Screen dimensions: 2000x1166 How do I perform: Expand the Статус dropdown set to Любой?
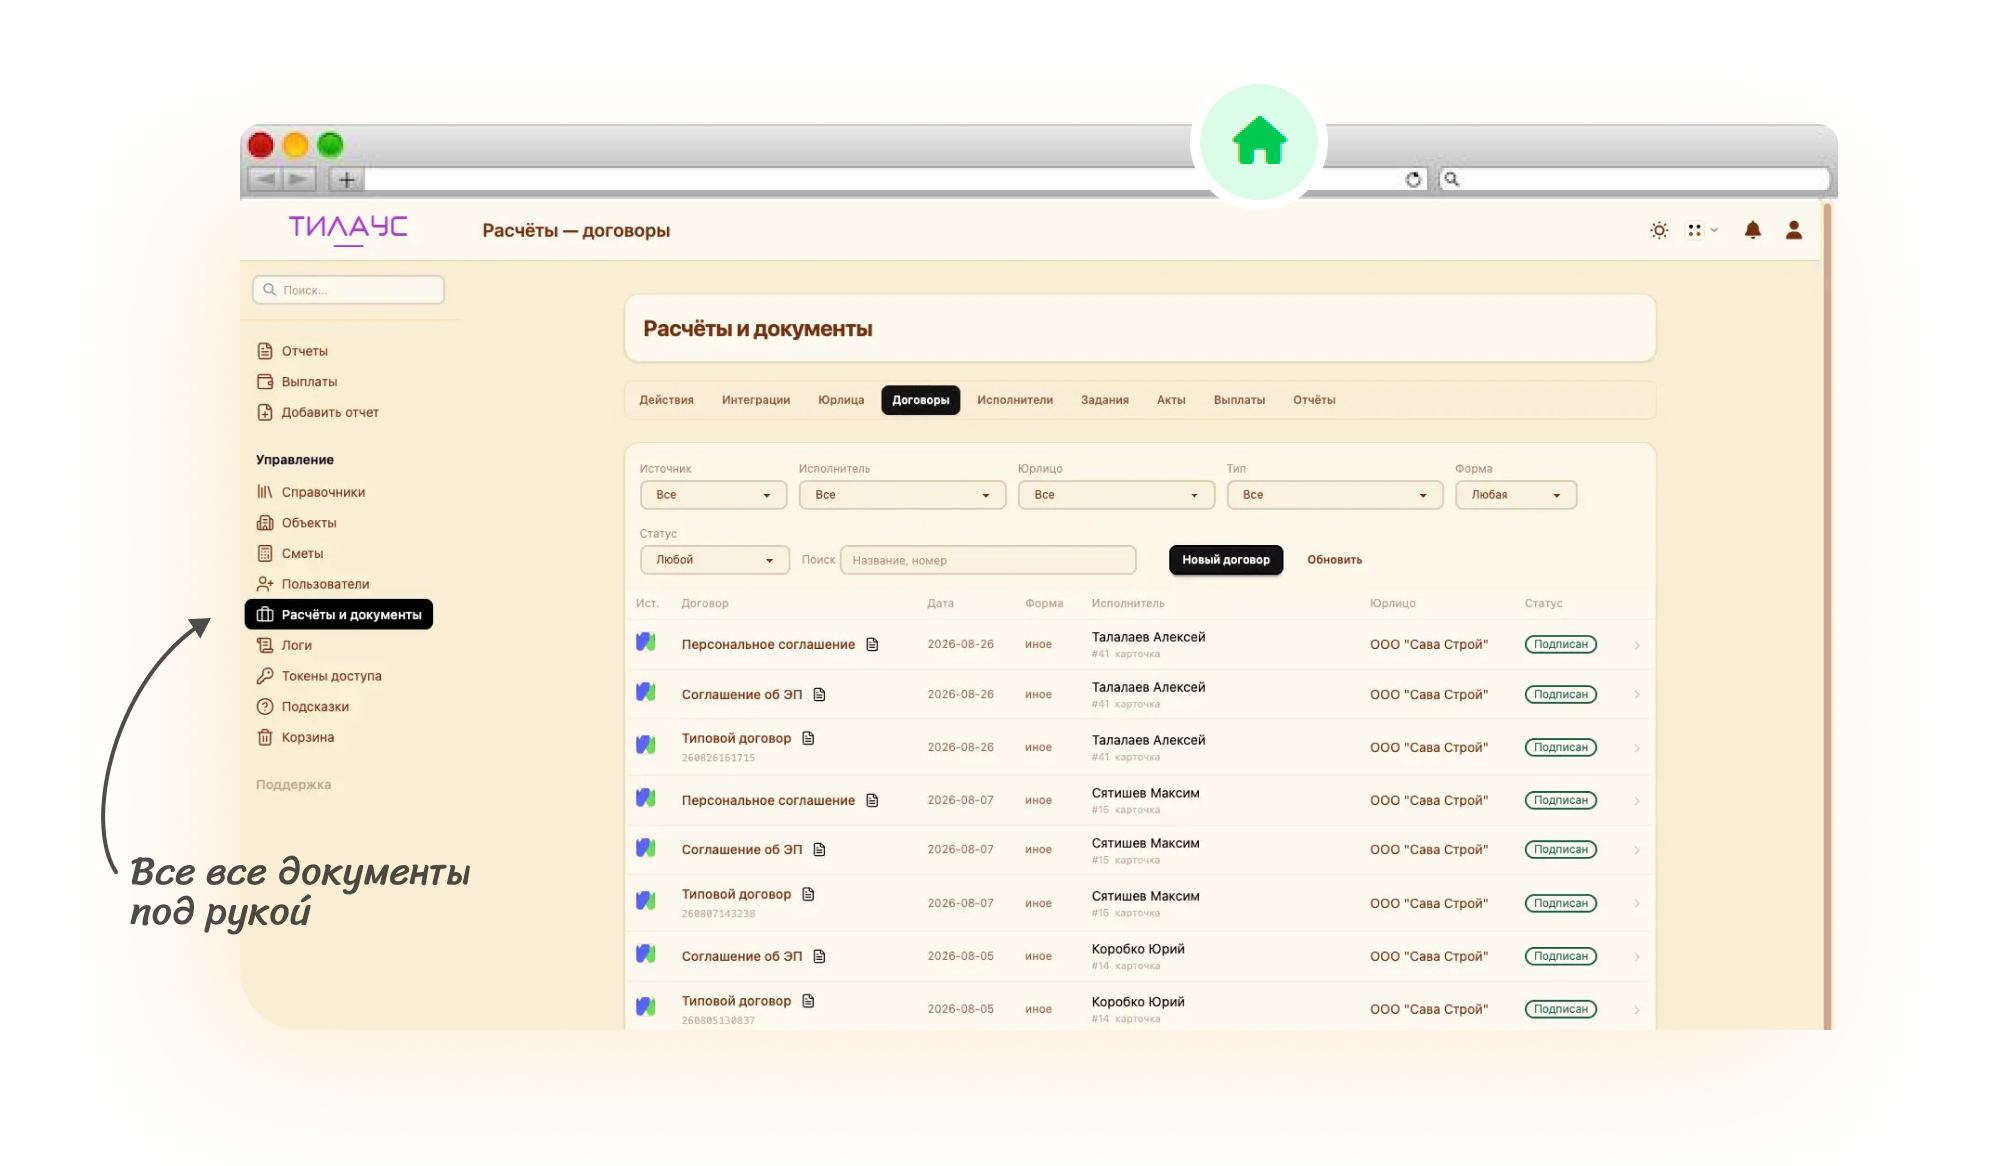714,560
